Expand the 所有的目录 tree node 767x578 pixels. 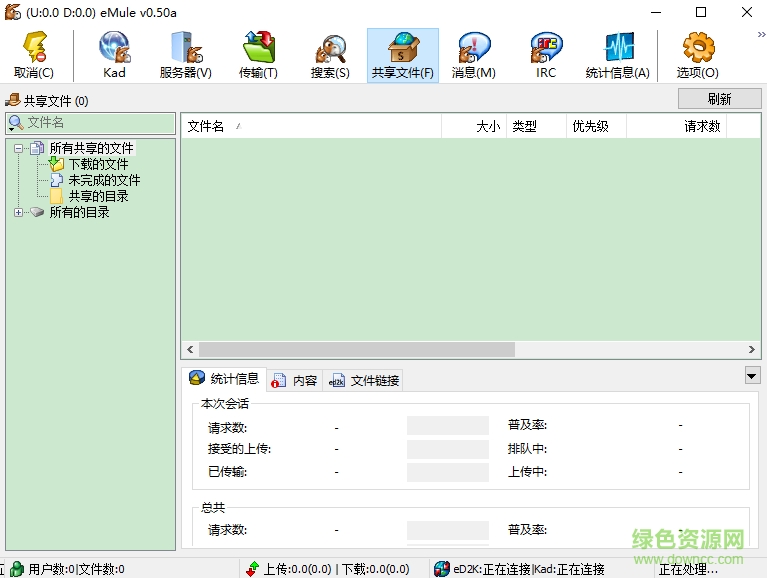coord(19,212)
